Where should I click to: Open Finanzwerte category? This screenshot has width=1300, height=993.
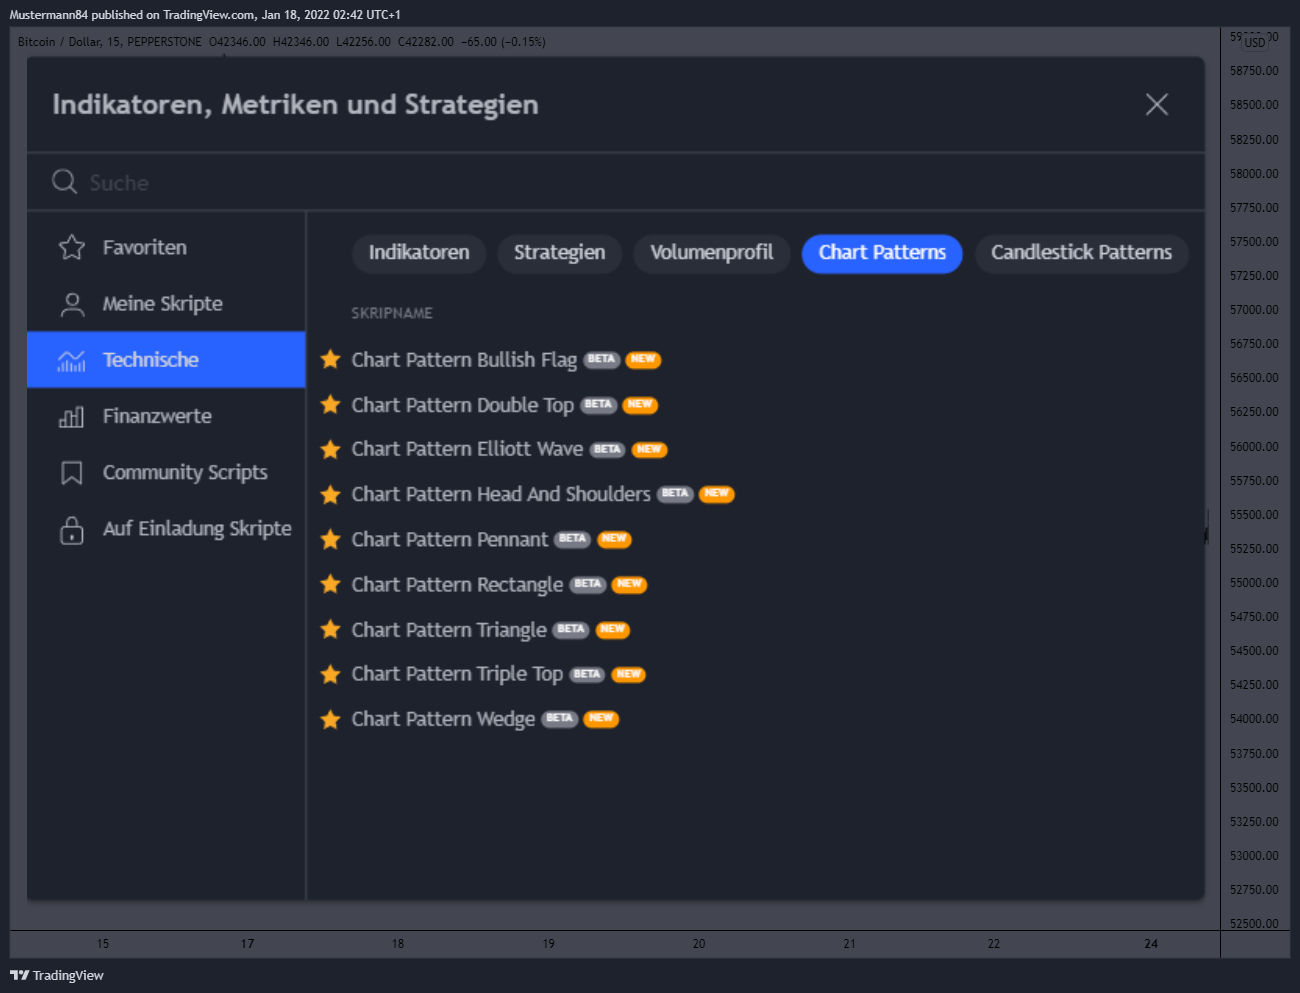(x=166, y=416)
